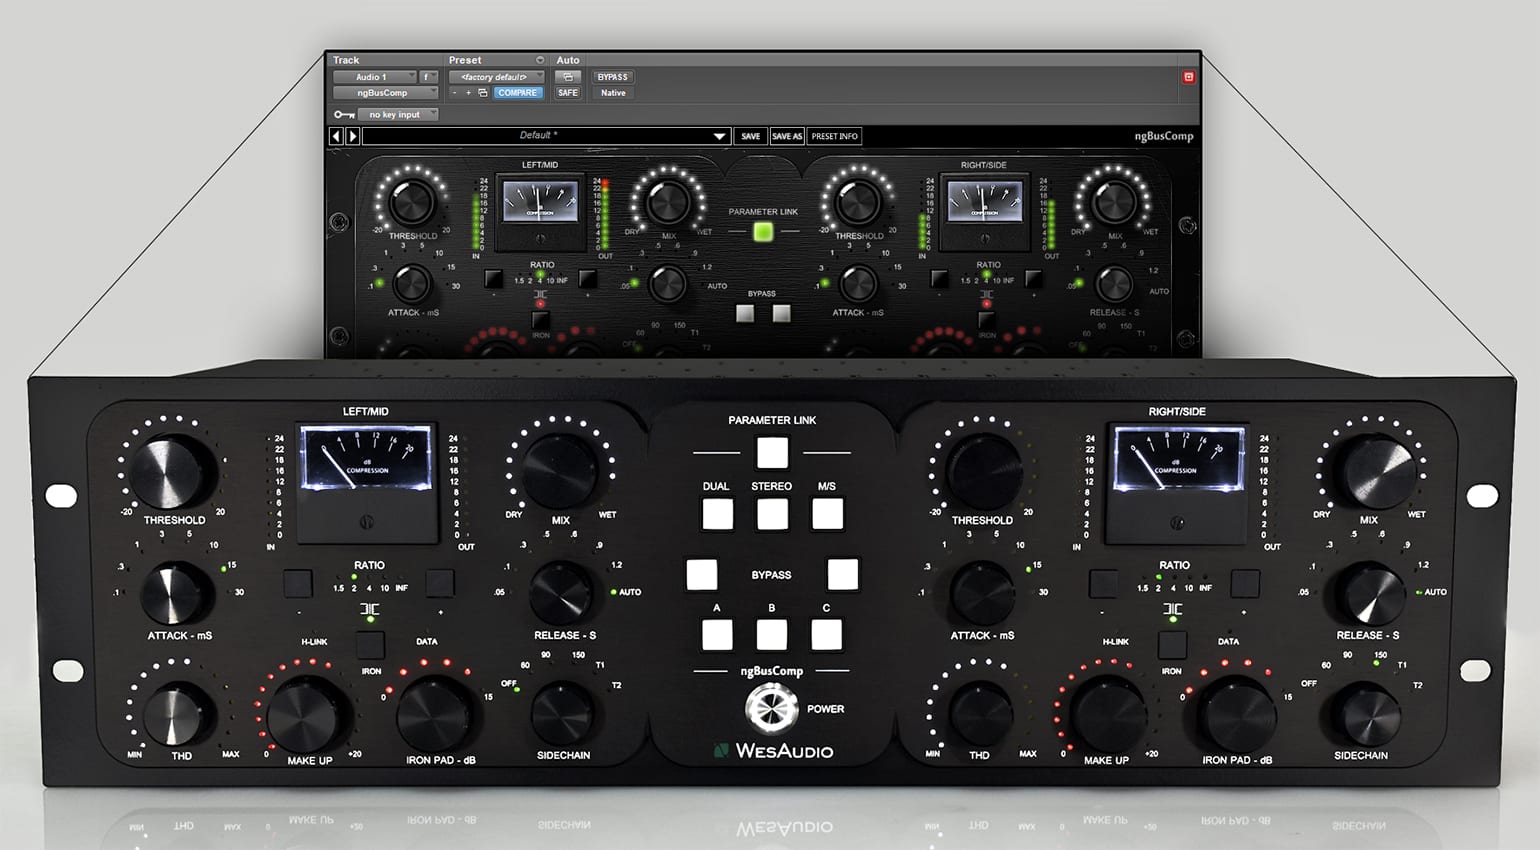This screenshot has width=1540, height=850.
Task: Click the copy settings icon beside COMPARE
Action: click(482, 93)
